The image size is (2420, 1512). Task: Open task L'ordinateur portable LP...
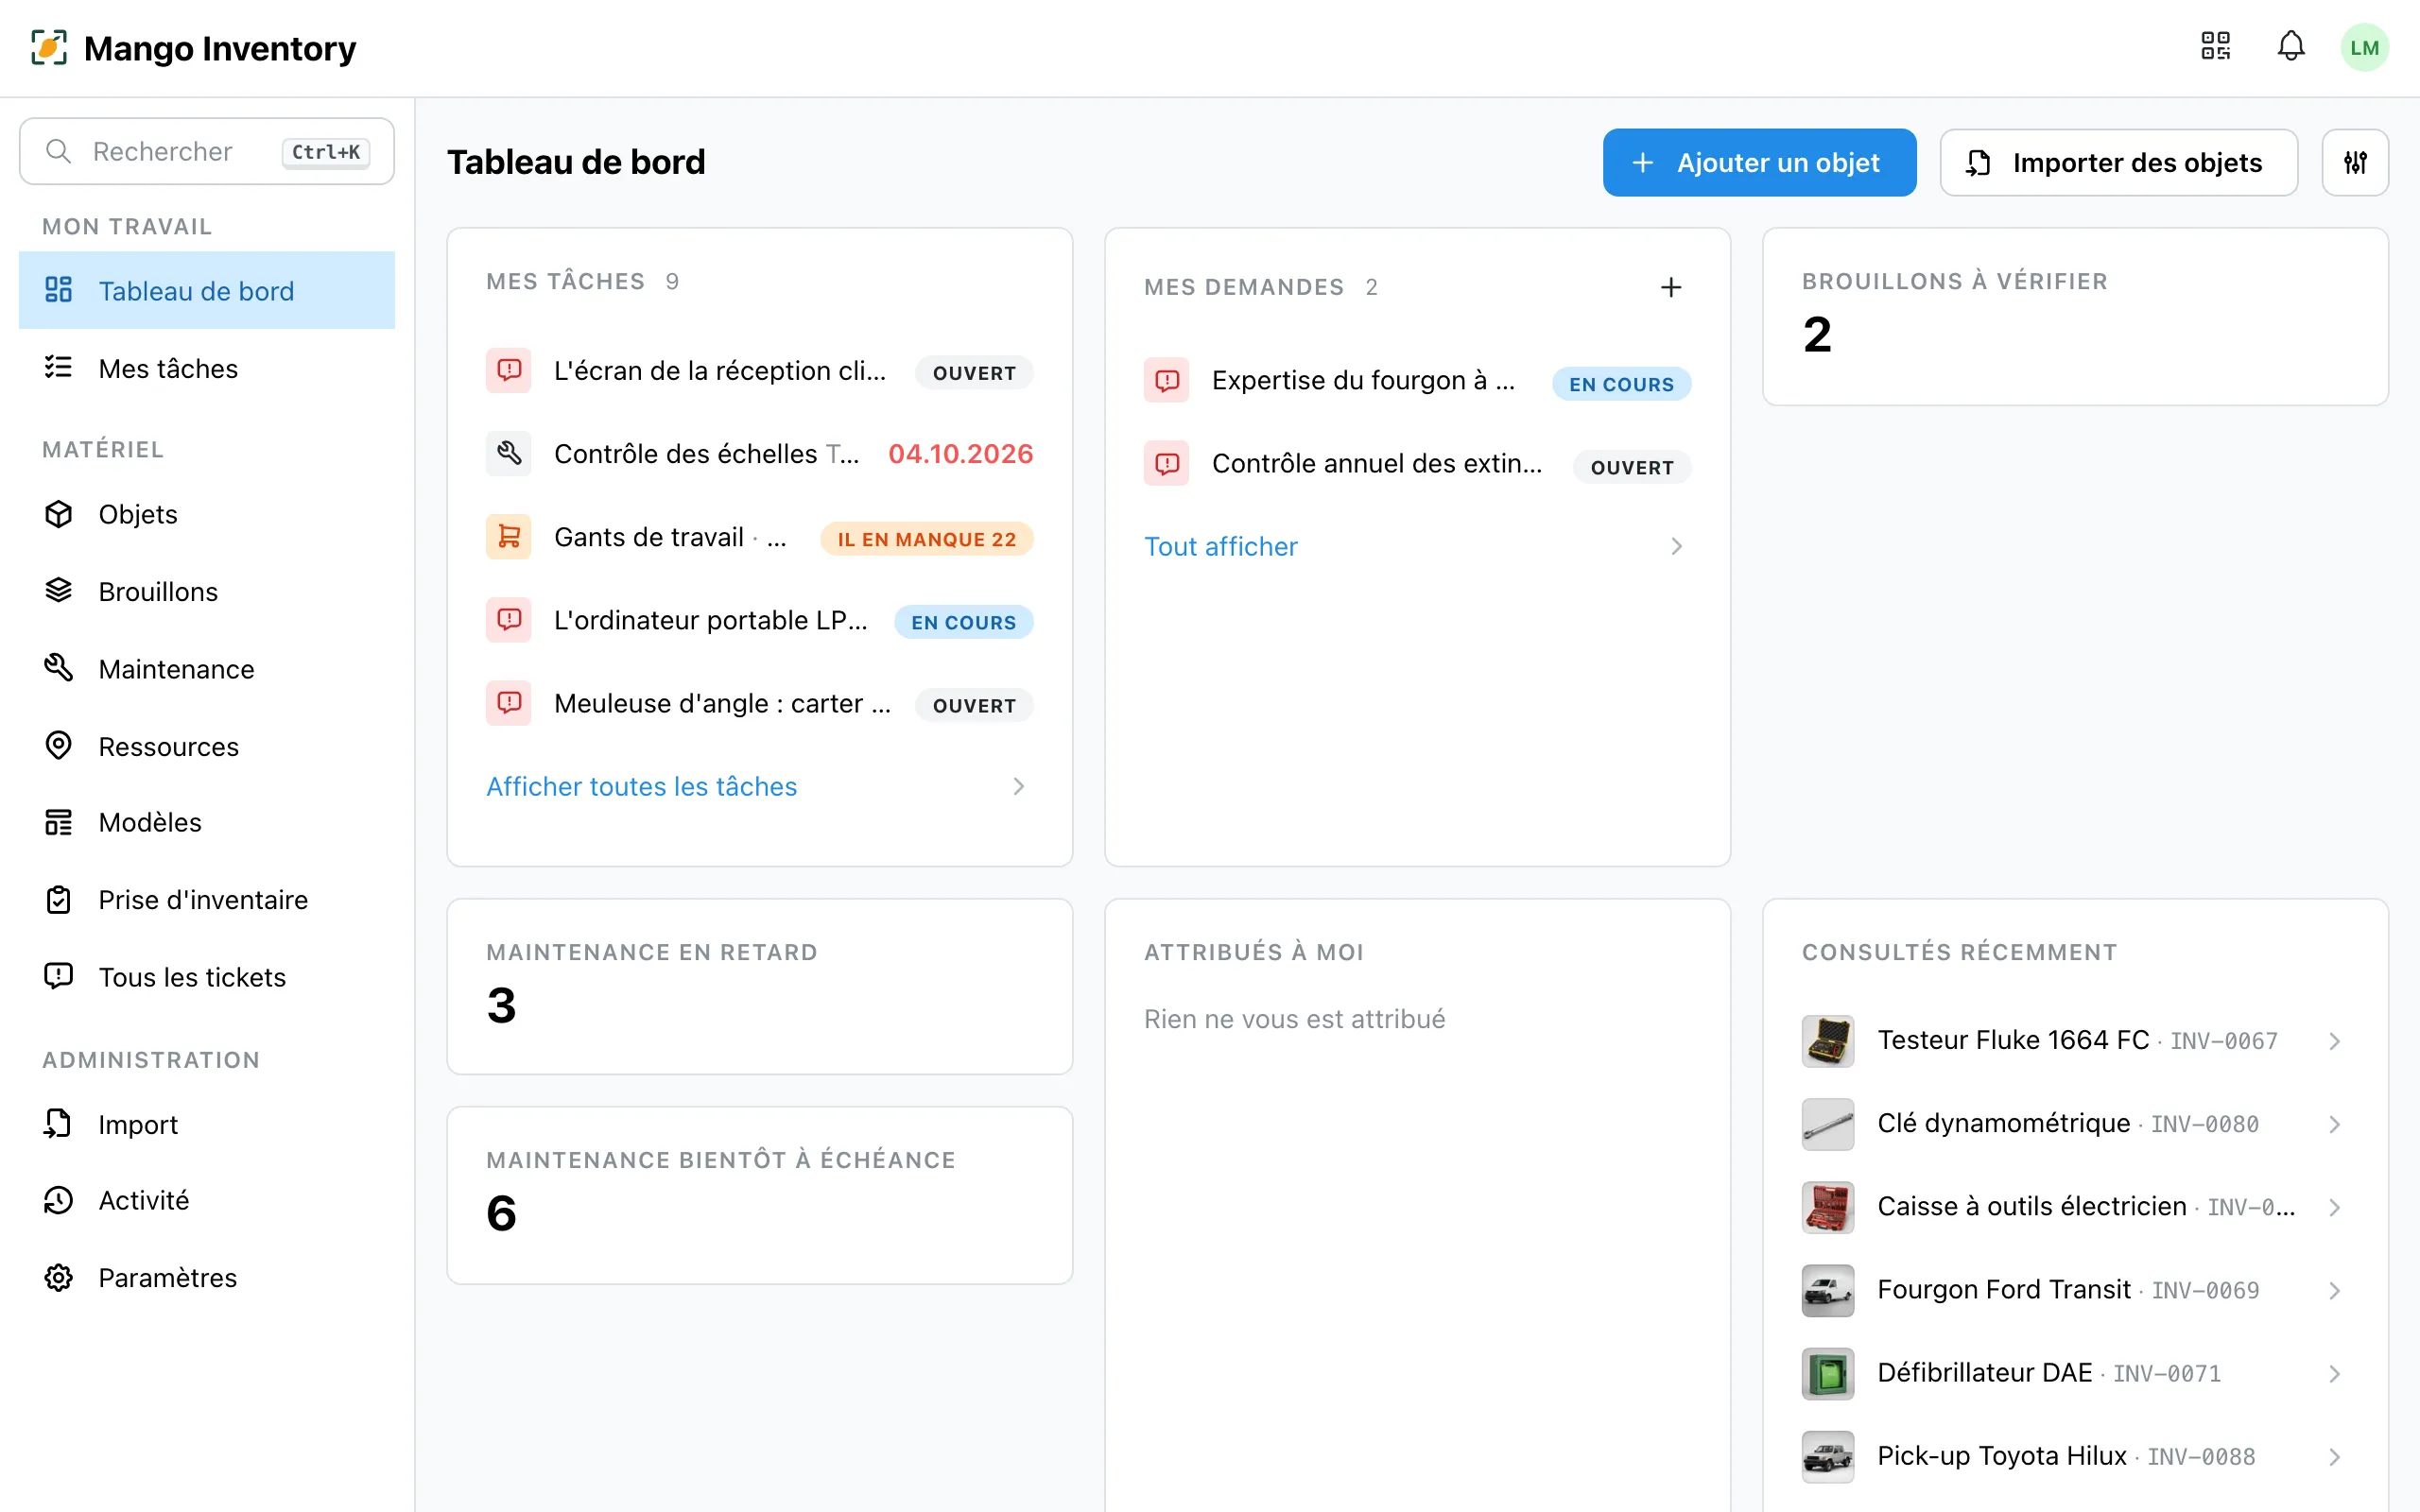(759, 620)
